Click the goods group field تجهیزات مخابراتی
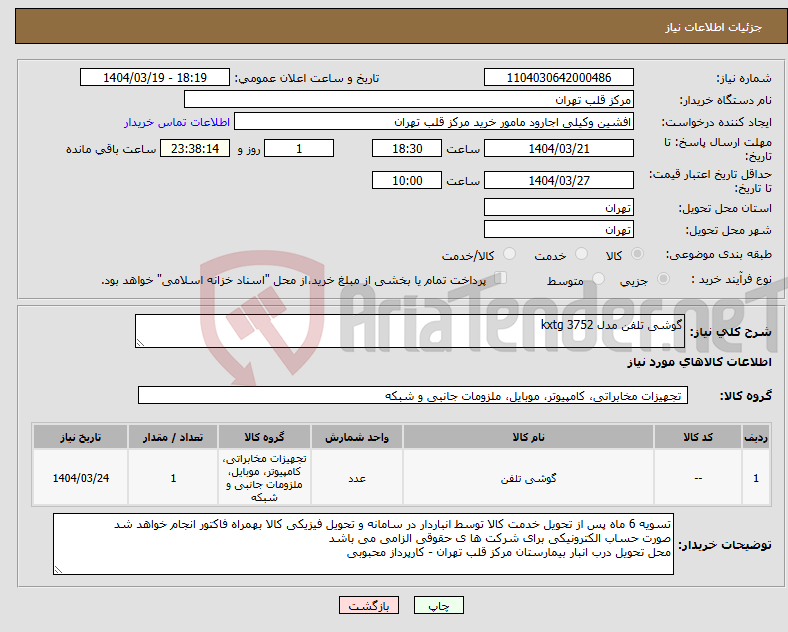This screenshot has width=788, height=632. 413,395
